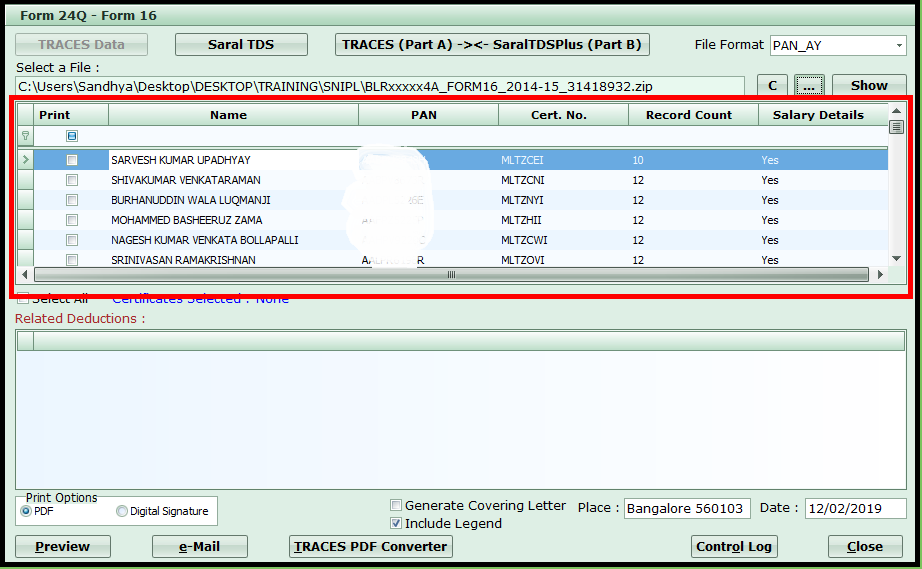Click record count 10 in Sarvesh row
Screen dimensions: 922x569
[638, 160]
